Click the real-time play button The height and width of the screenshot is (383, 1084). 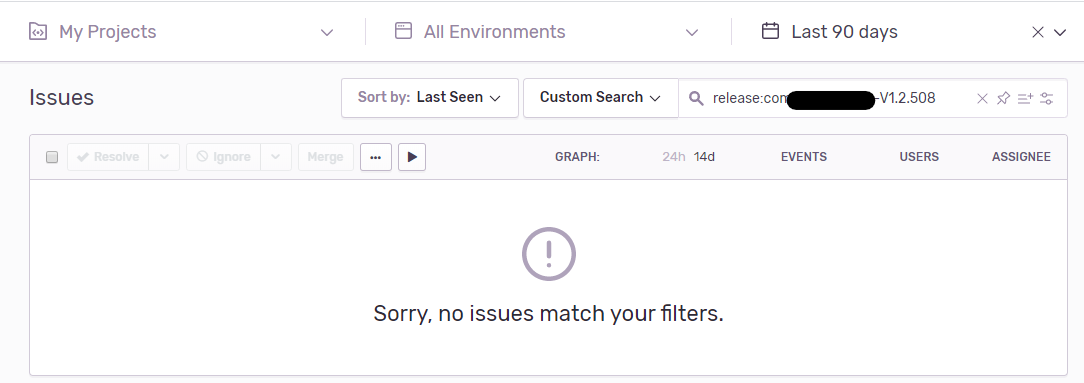[412, 157]
